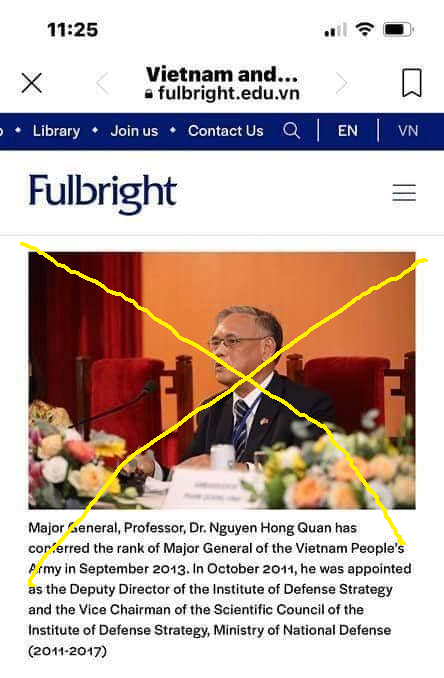444x678 pixels.
Task: Click the Fulbright logo to go home
Action: point(102,193)
